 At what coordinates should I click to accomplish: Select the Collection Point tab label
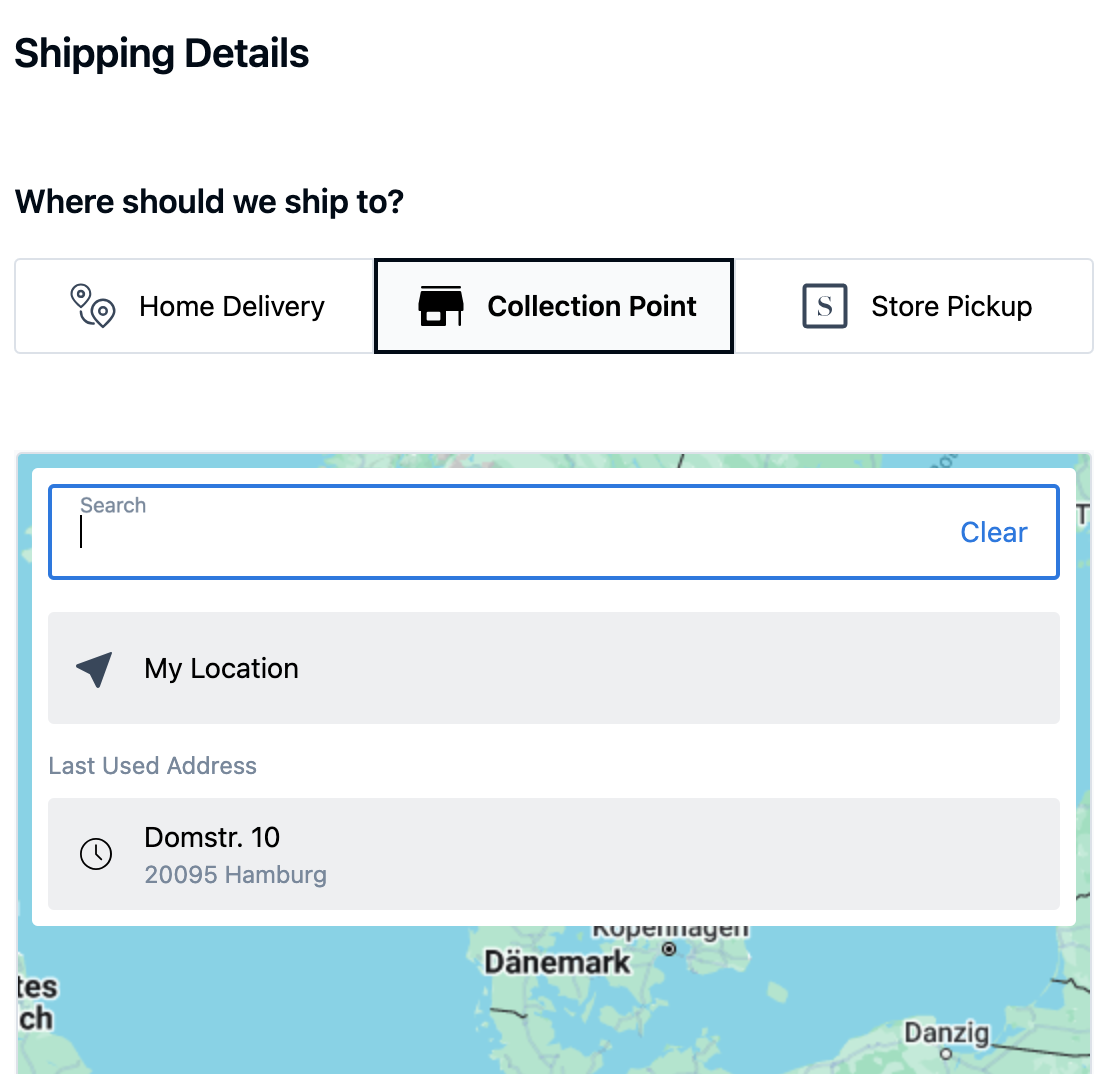pyautogui.click(x=592, y=306)
